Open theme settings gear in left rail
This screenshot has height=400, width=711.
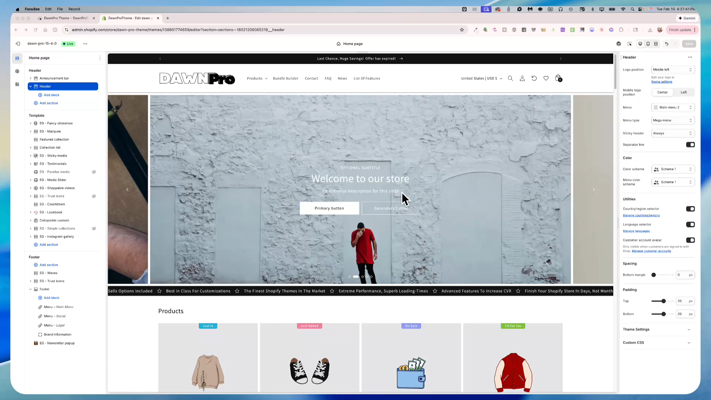pos(17,71)
